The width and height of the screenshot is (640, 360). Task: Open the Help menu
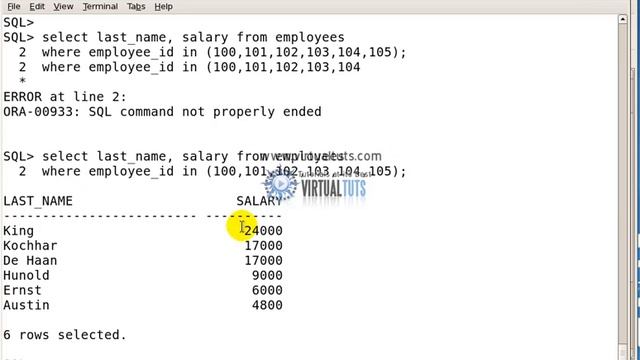coord(163,7)
